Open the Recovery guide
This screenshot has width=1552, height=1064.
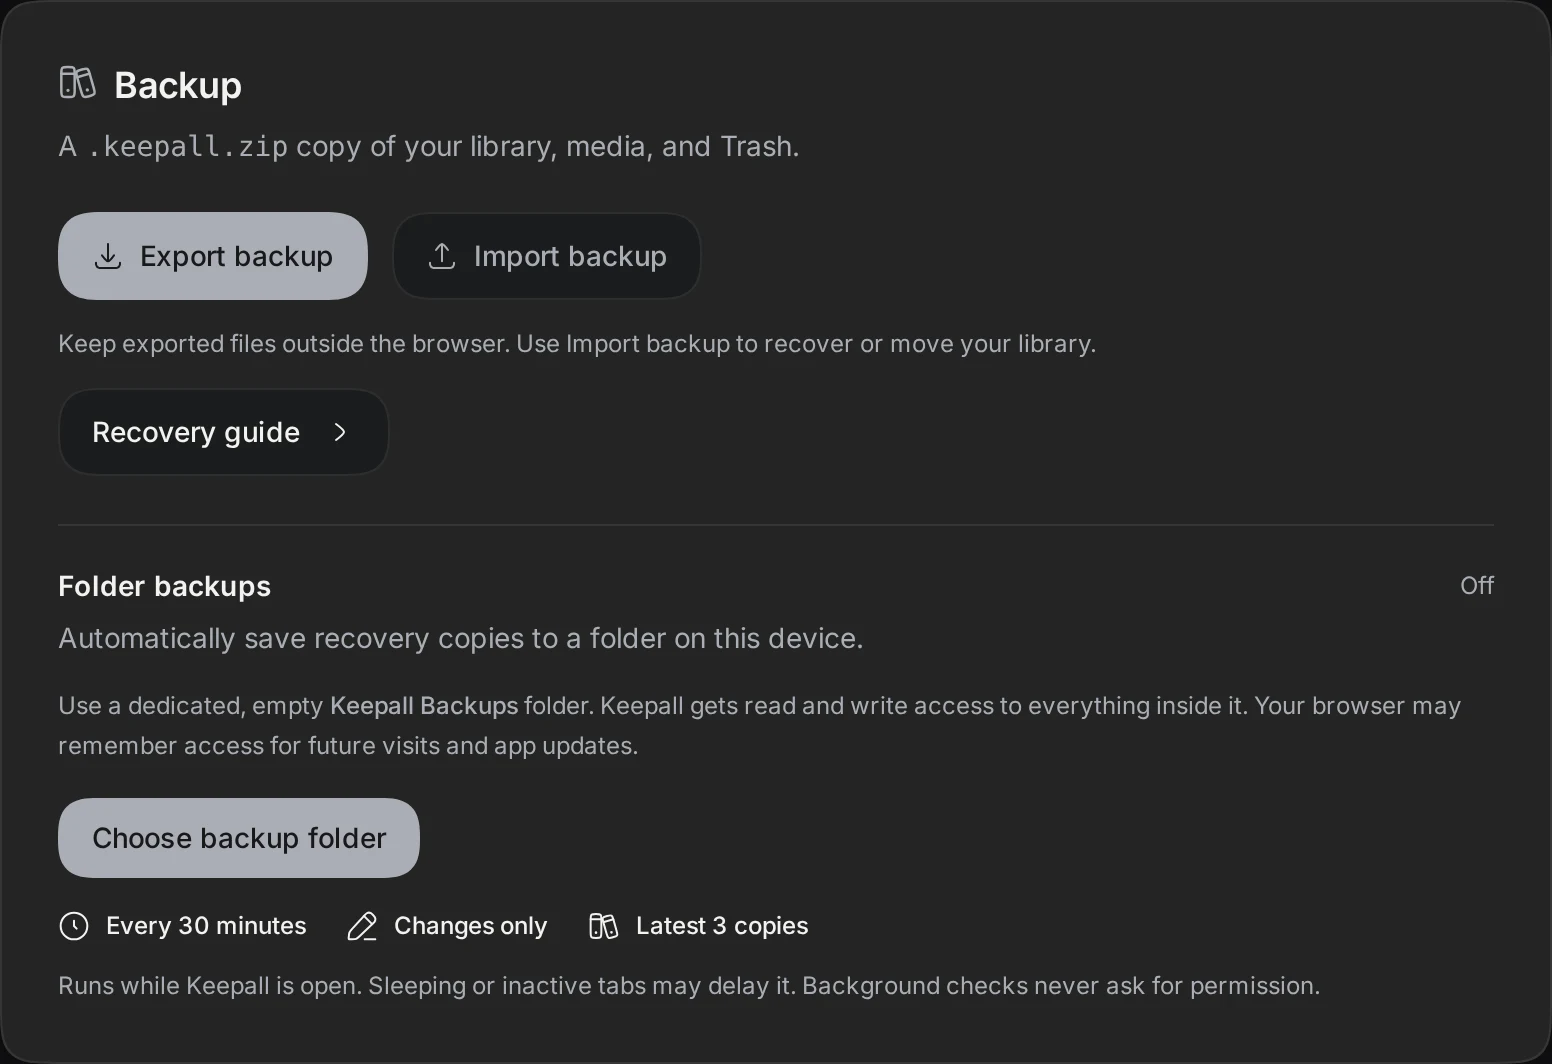(223, 432)
